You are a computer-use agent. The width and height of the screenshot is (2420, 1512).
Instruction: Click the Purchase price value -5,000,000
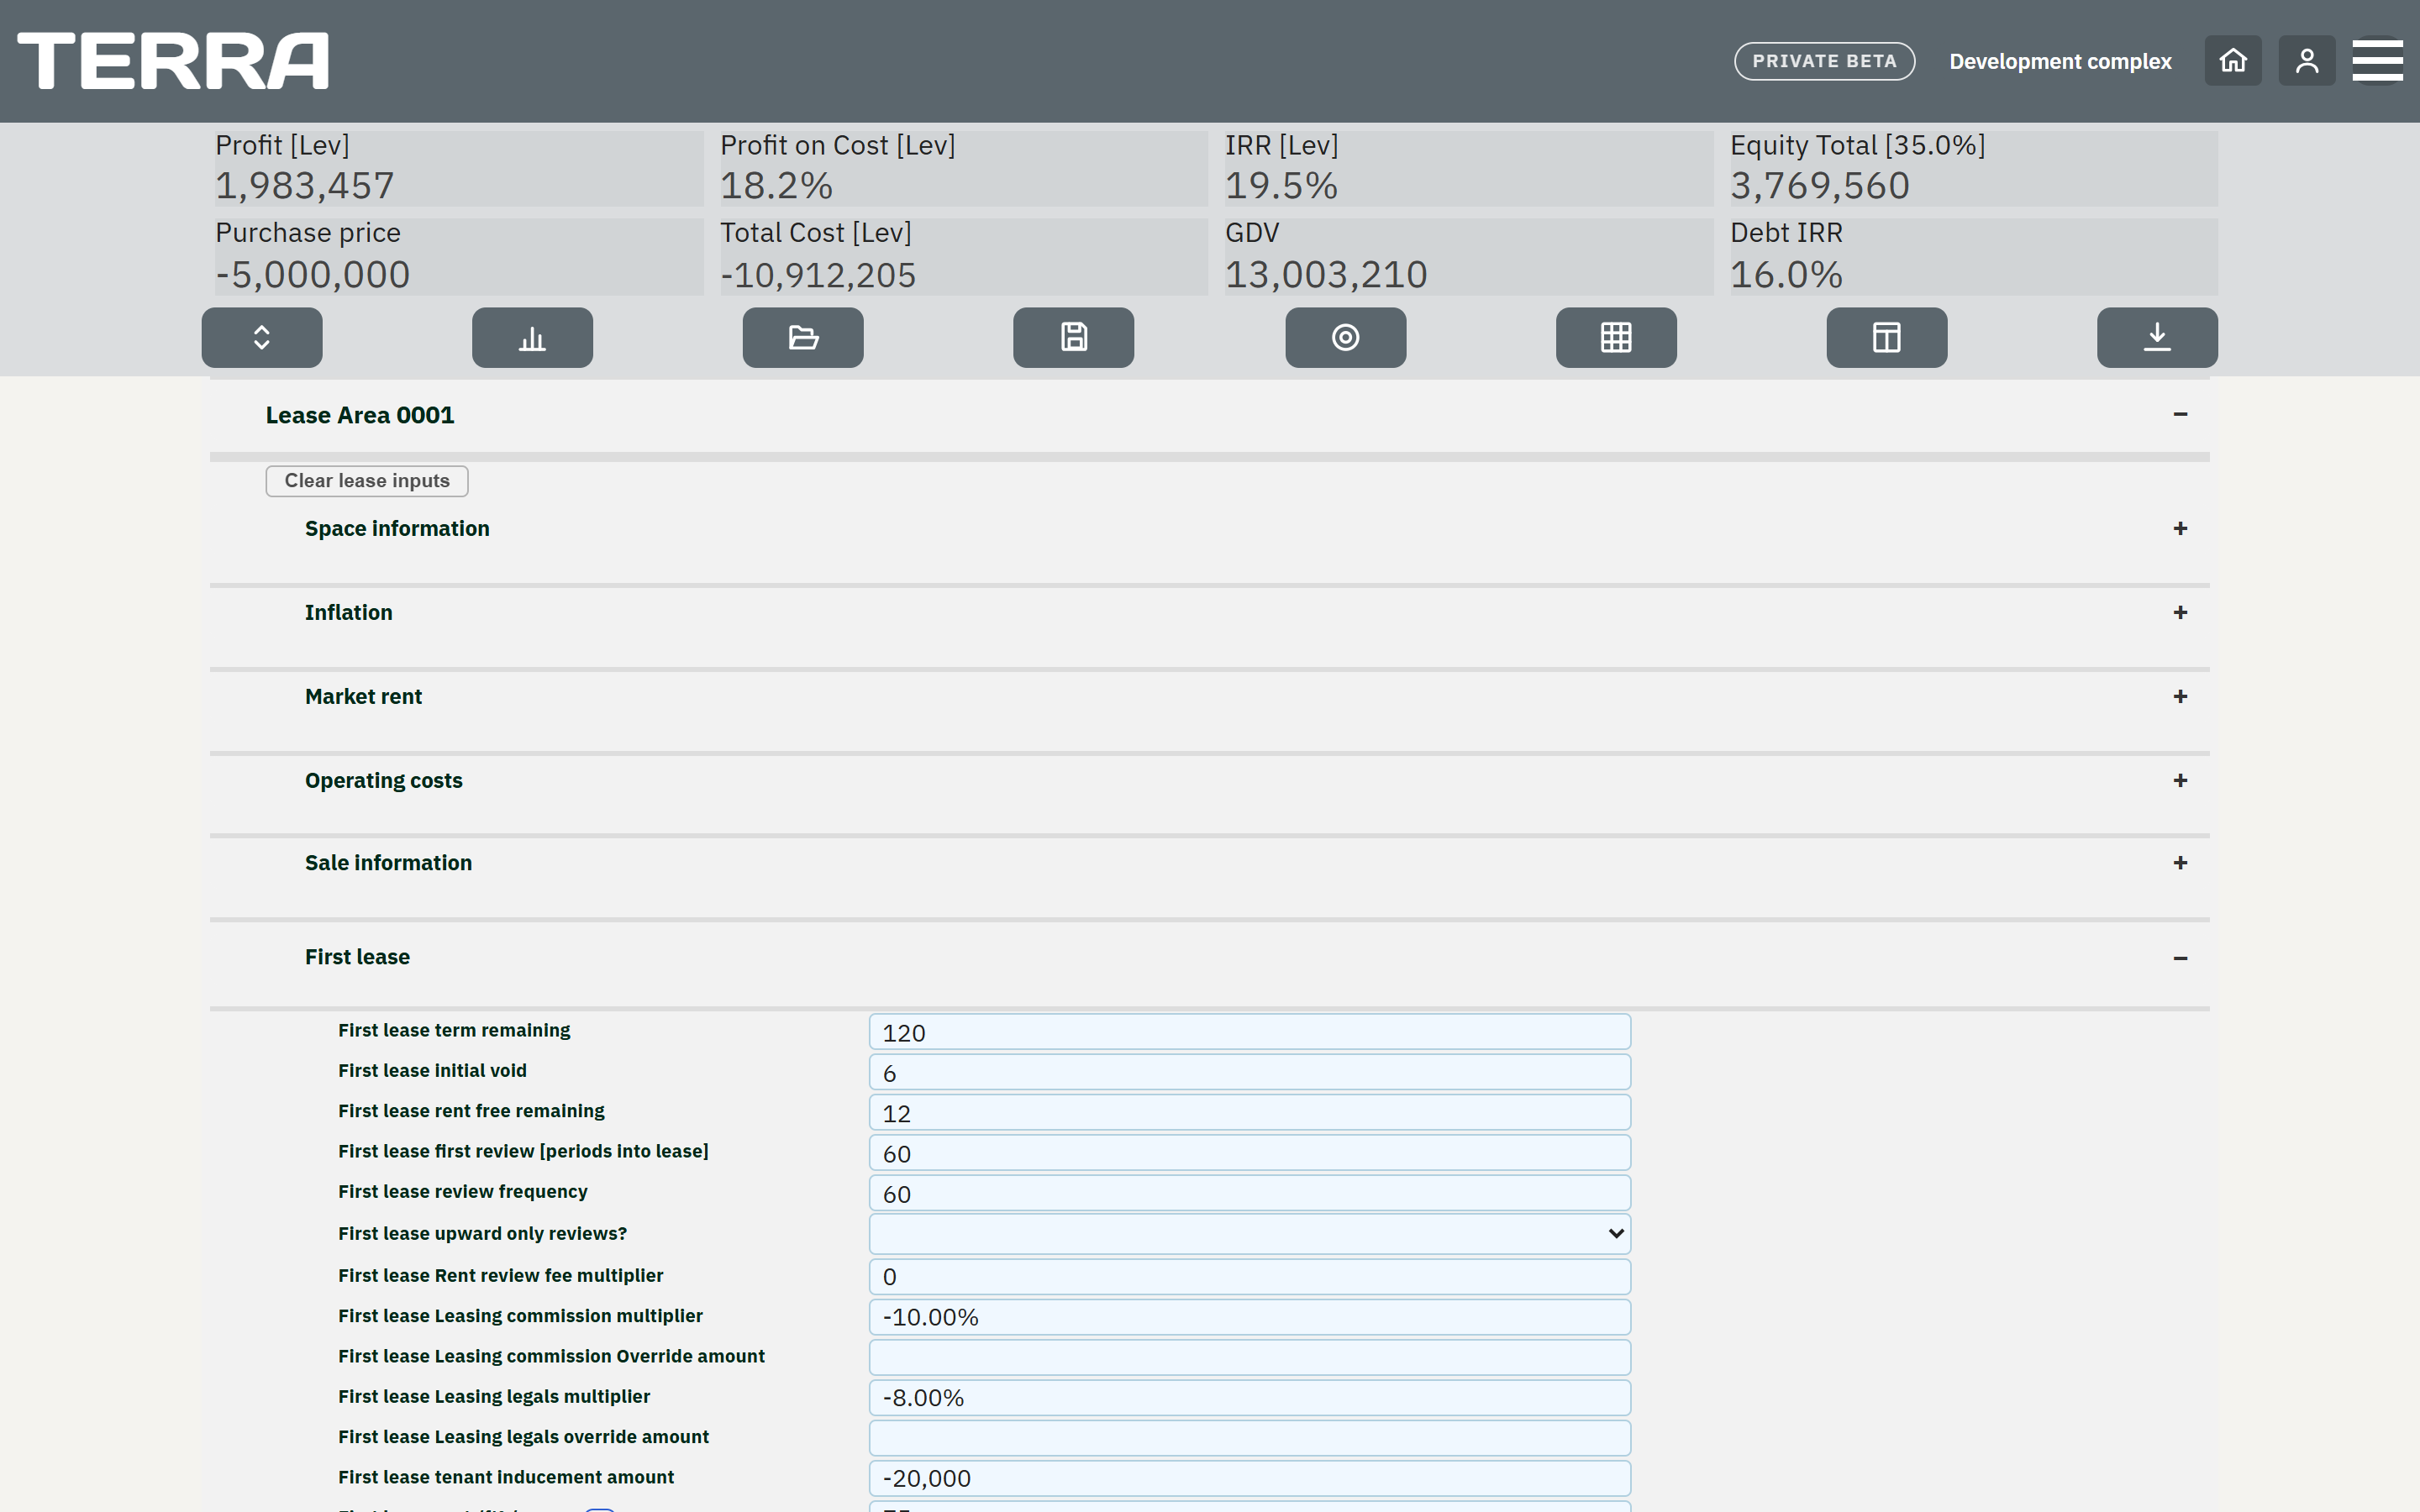coord(313,275)
